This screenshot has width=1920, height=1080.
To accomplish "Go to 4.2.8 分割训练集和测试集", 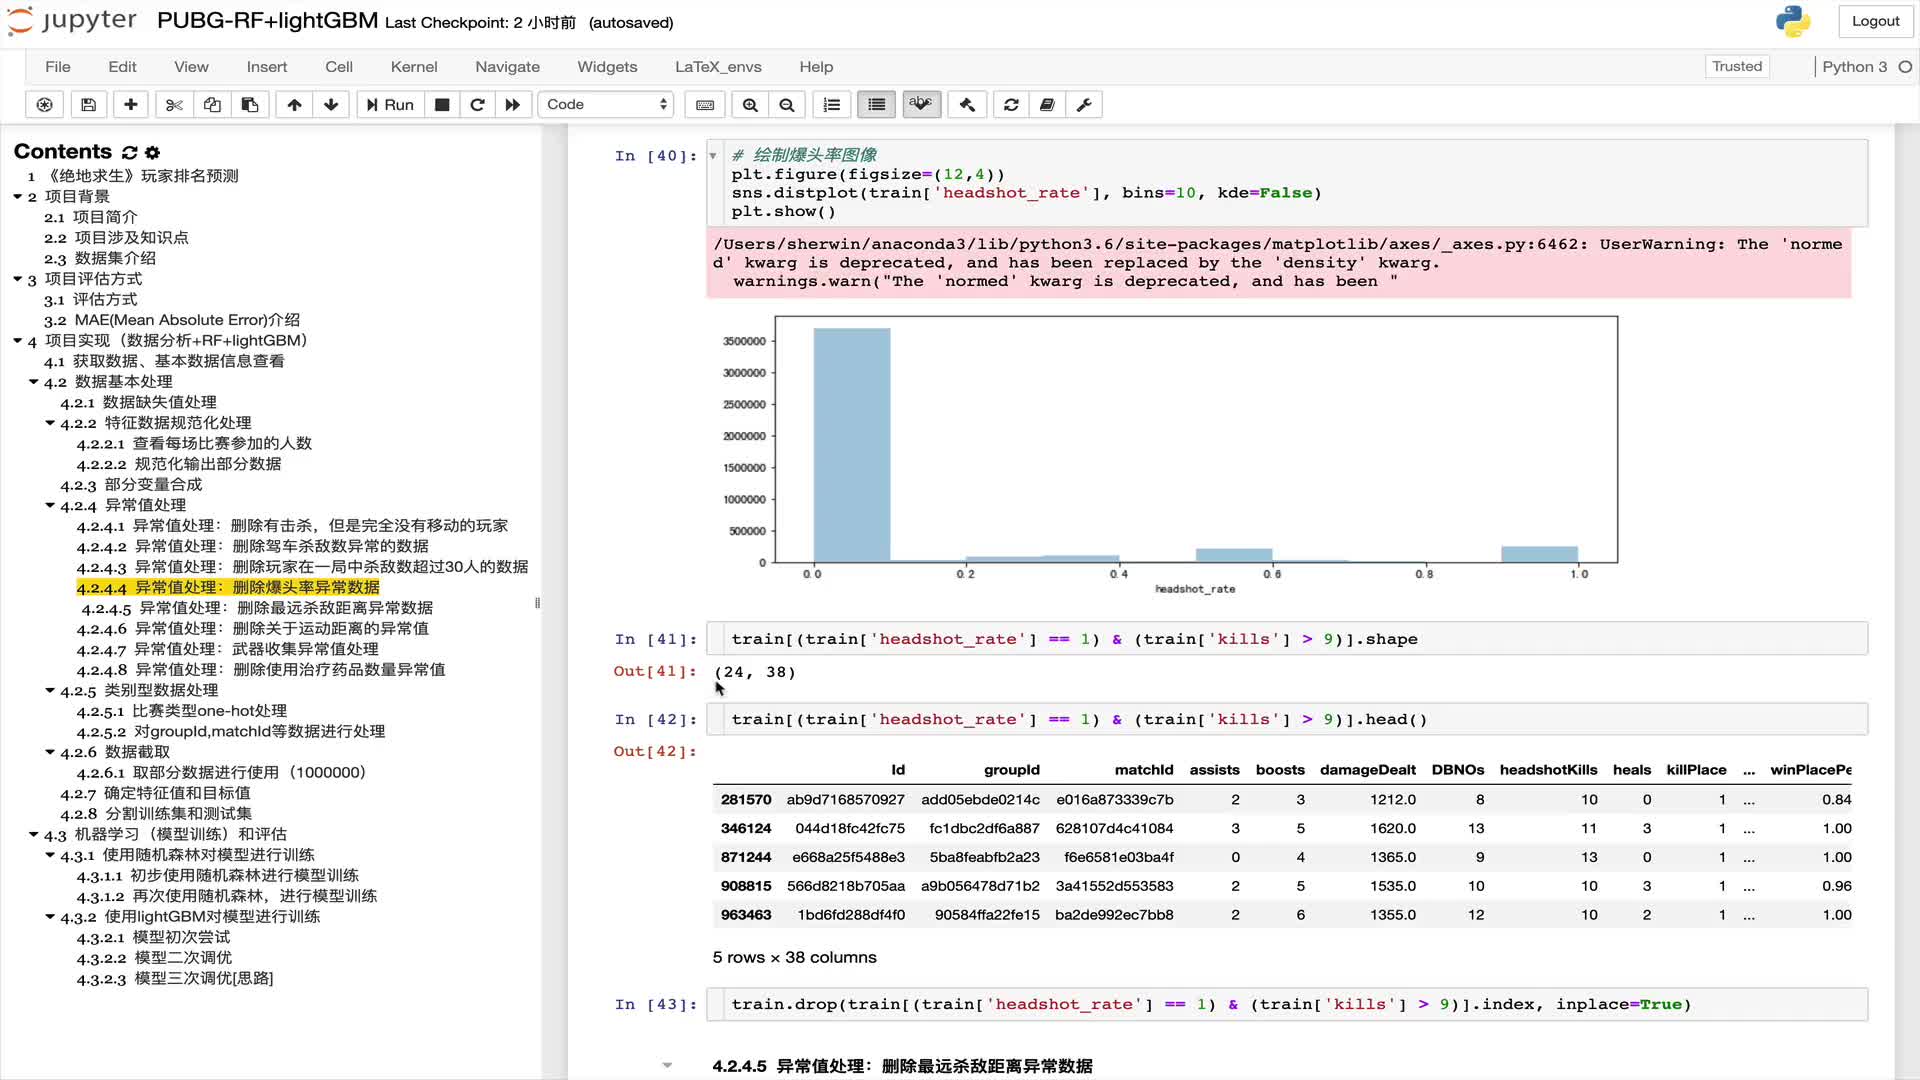I will pyautogui.click(x=155, y=813).
